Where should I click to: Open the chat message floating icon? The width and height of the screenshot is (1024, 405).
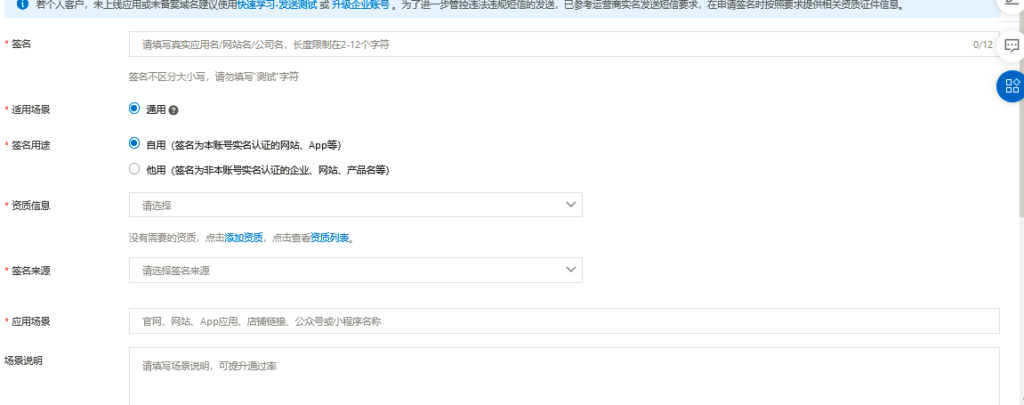[1011, 46]
